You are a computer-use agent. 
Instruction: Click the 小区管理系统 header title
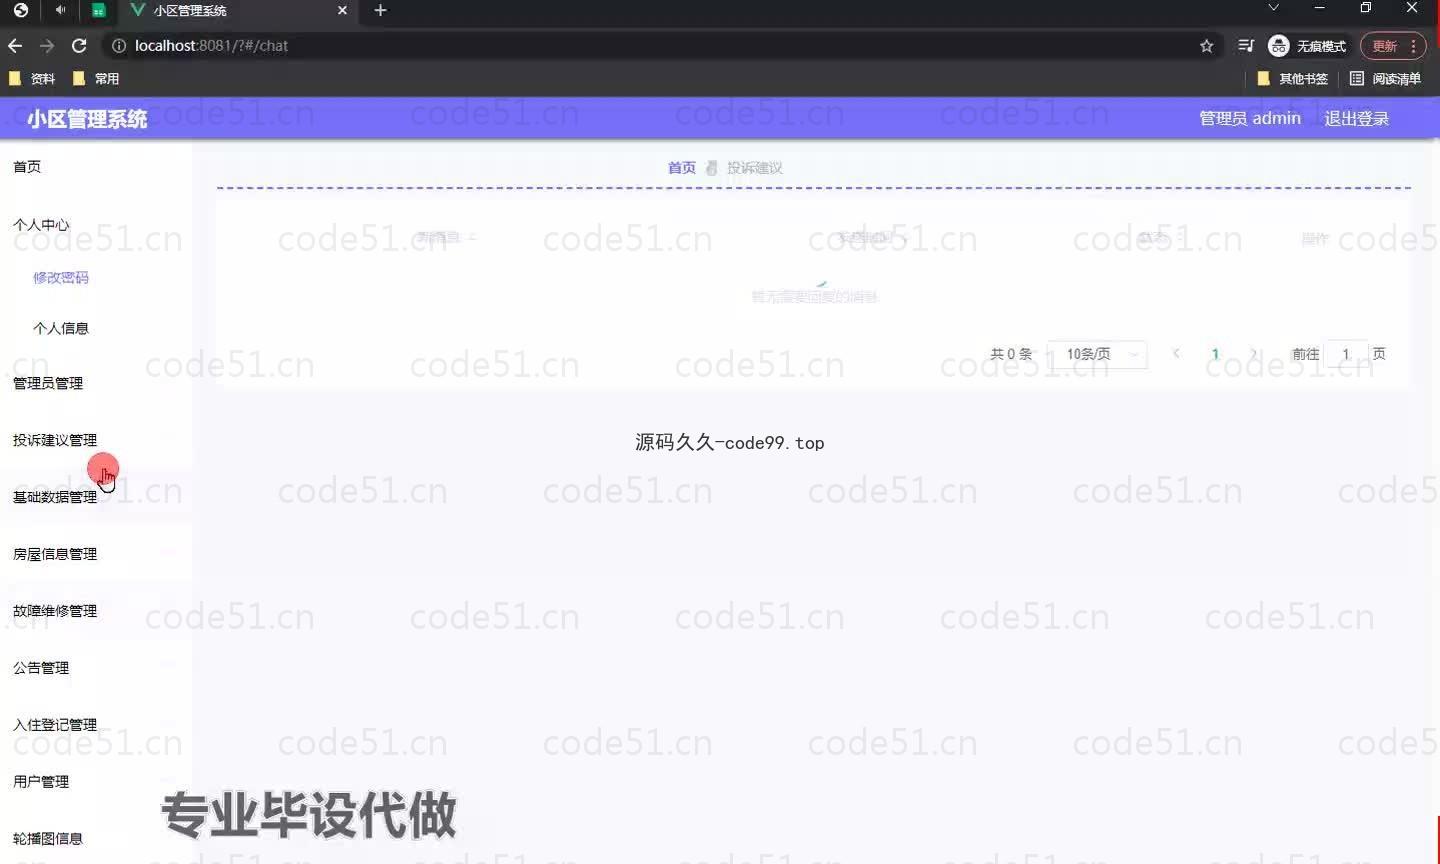pos(87,119)
